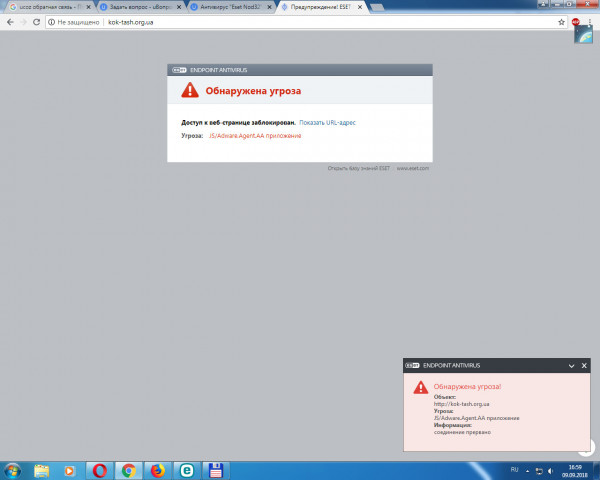Click the extension thumbnail under the toolbar at right
This screenshot has height=480, width=600.
pyautogui.click(x=583, y=34)
